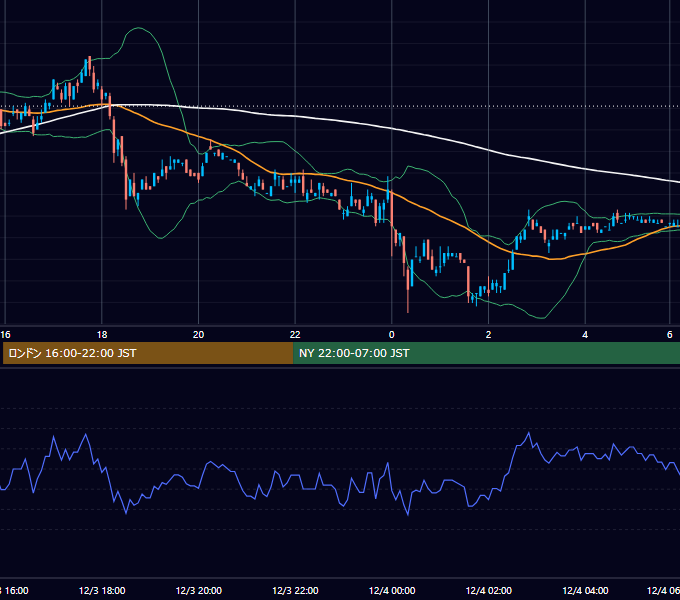Click the ロンドン 16:00-22:00 JST session bar

[148, 353]
